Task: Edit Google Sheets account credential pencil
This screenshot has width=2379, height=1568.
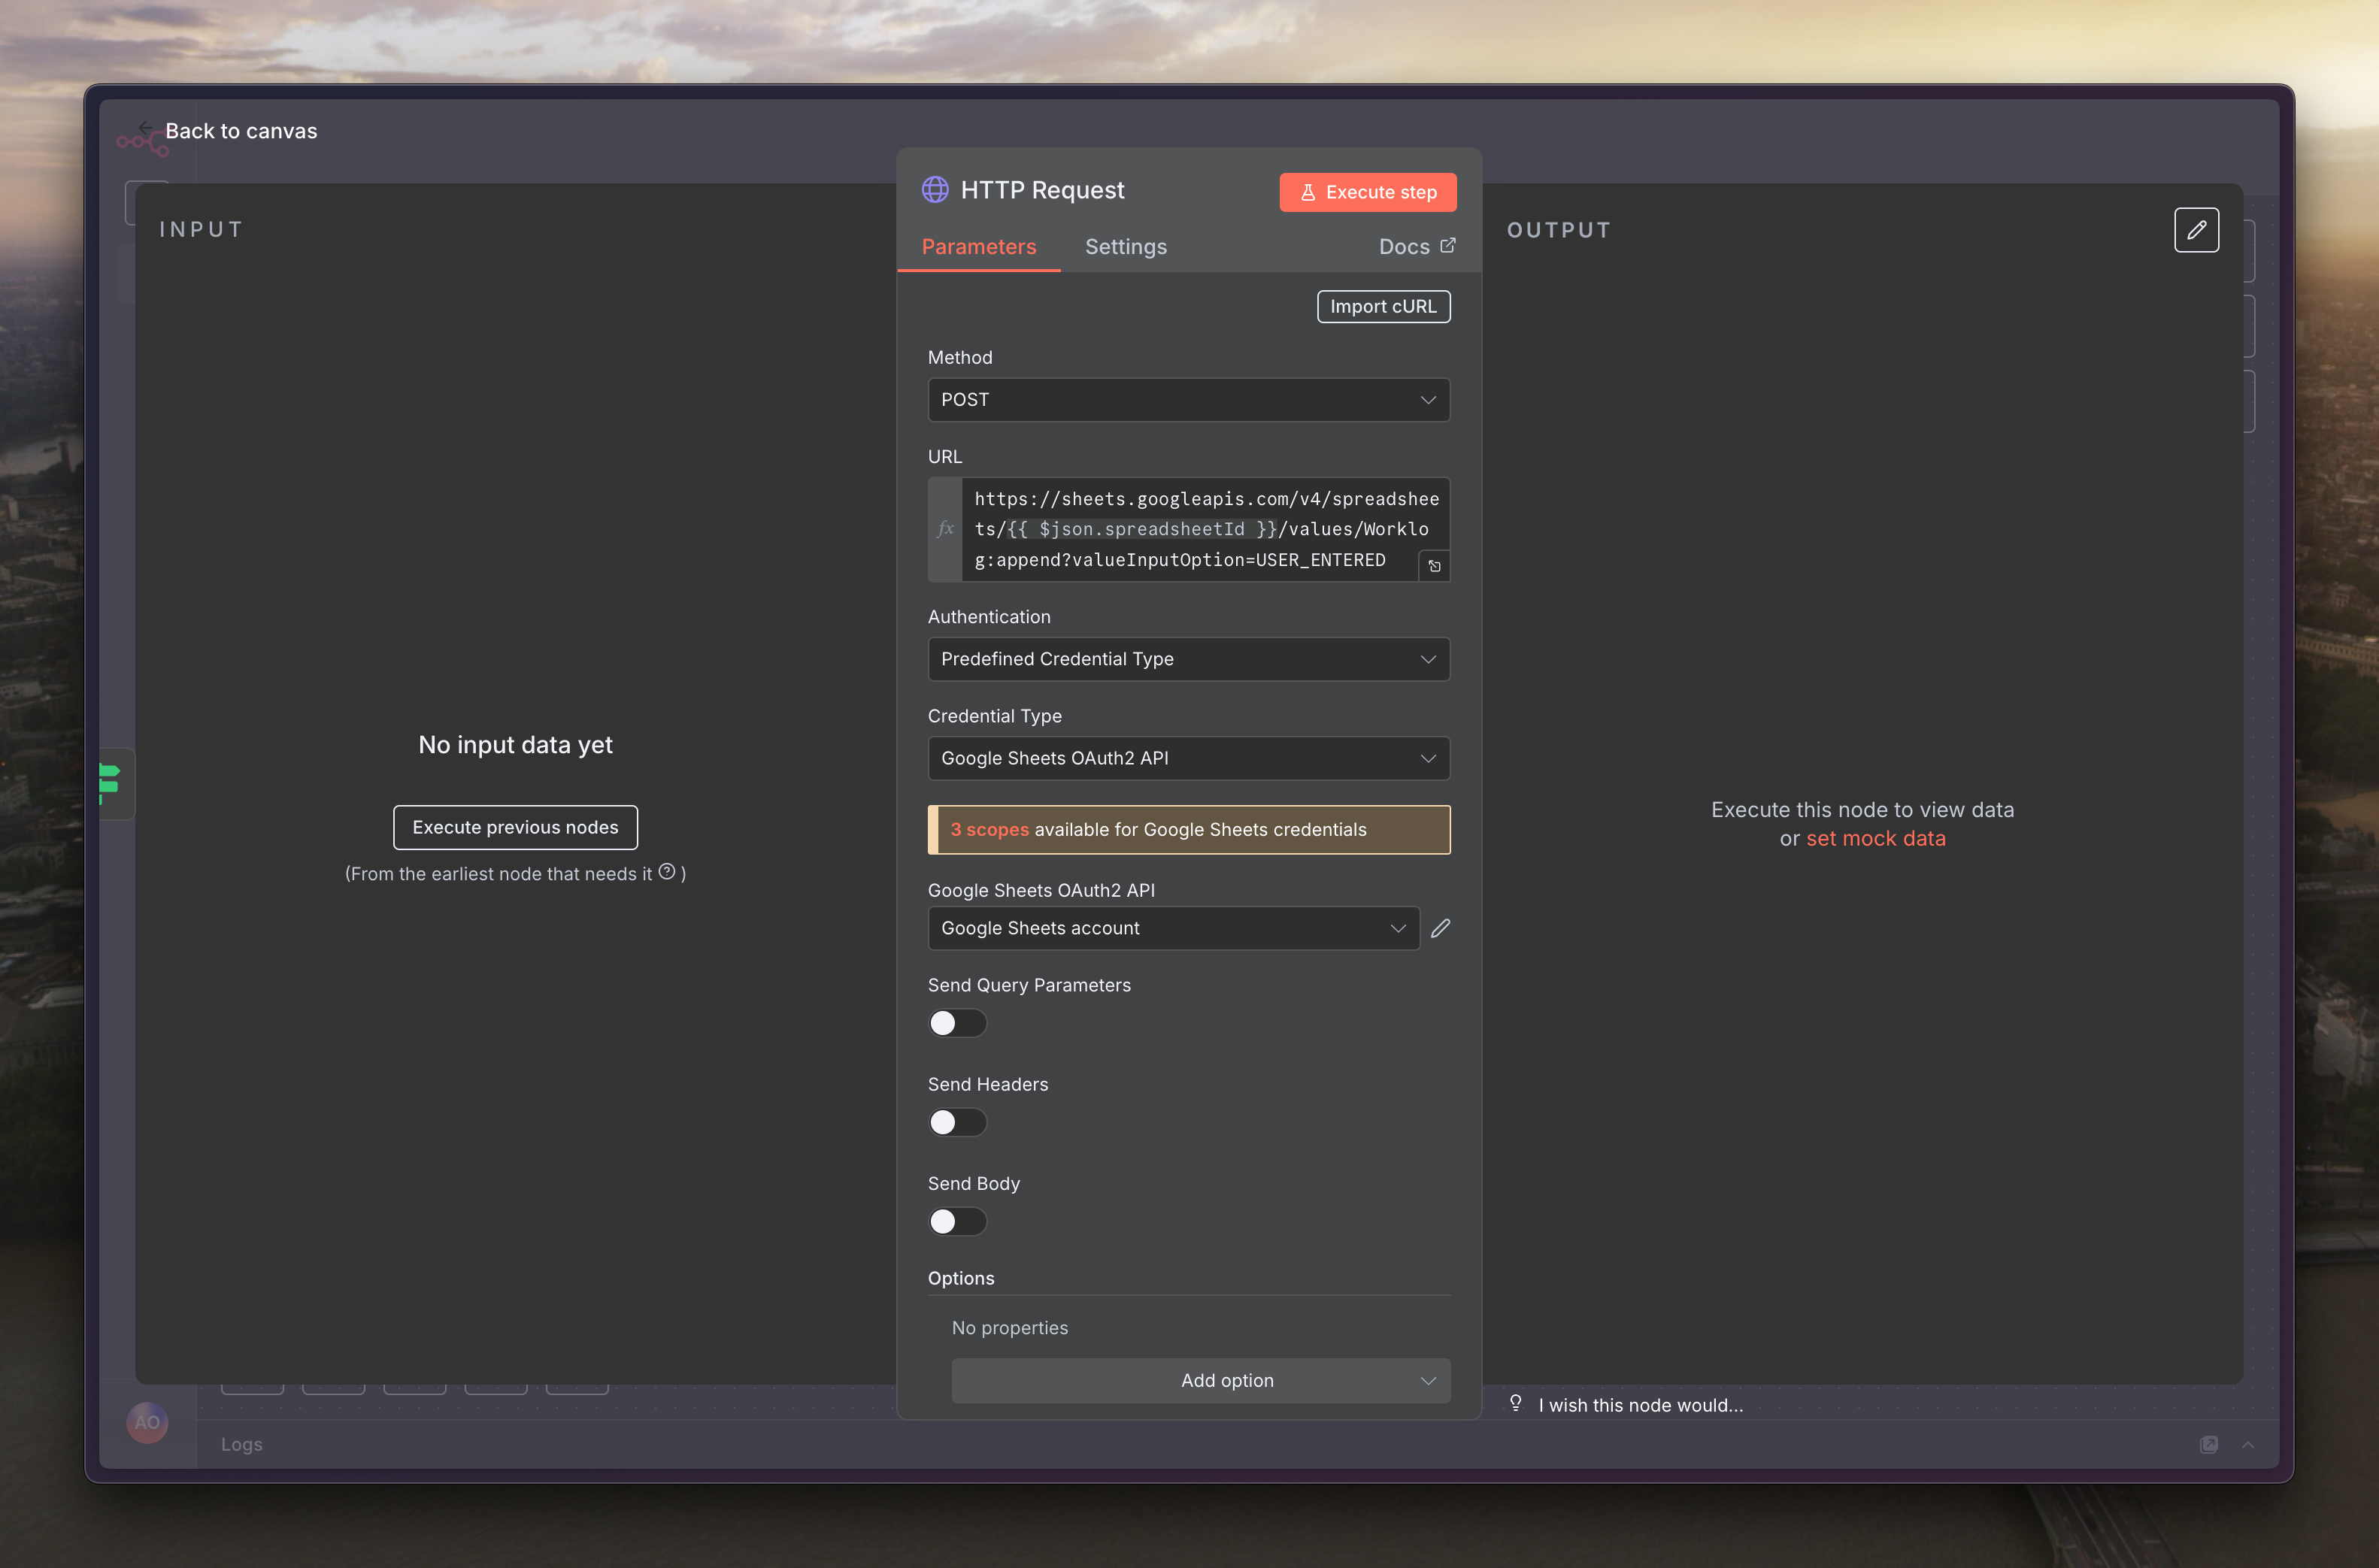Action: click(x=1440, y=928)
